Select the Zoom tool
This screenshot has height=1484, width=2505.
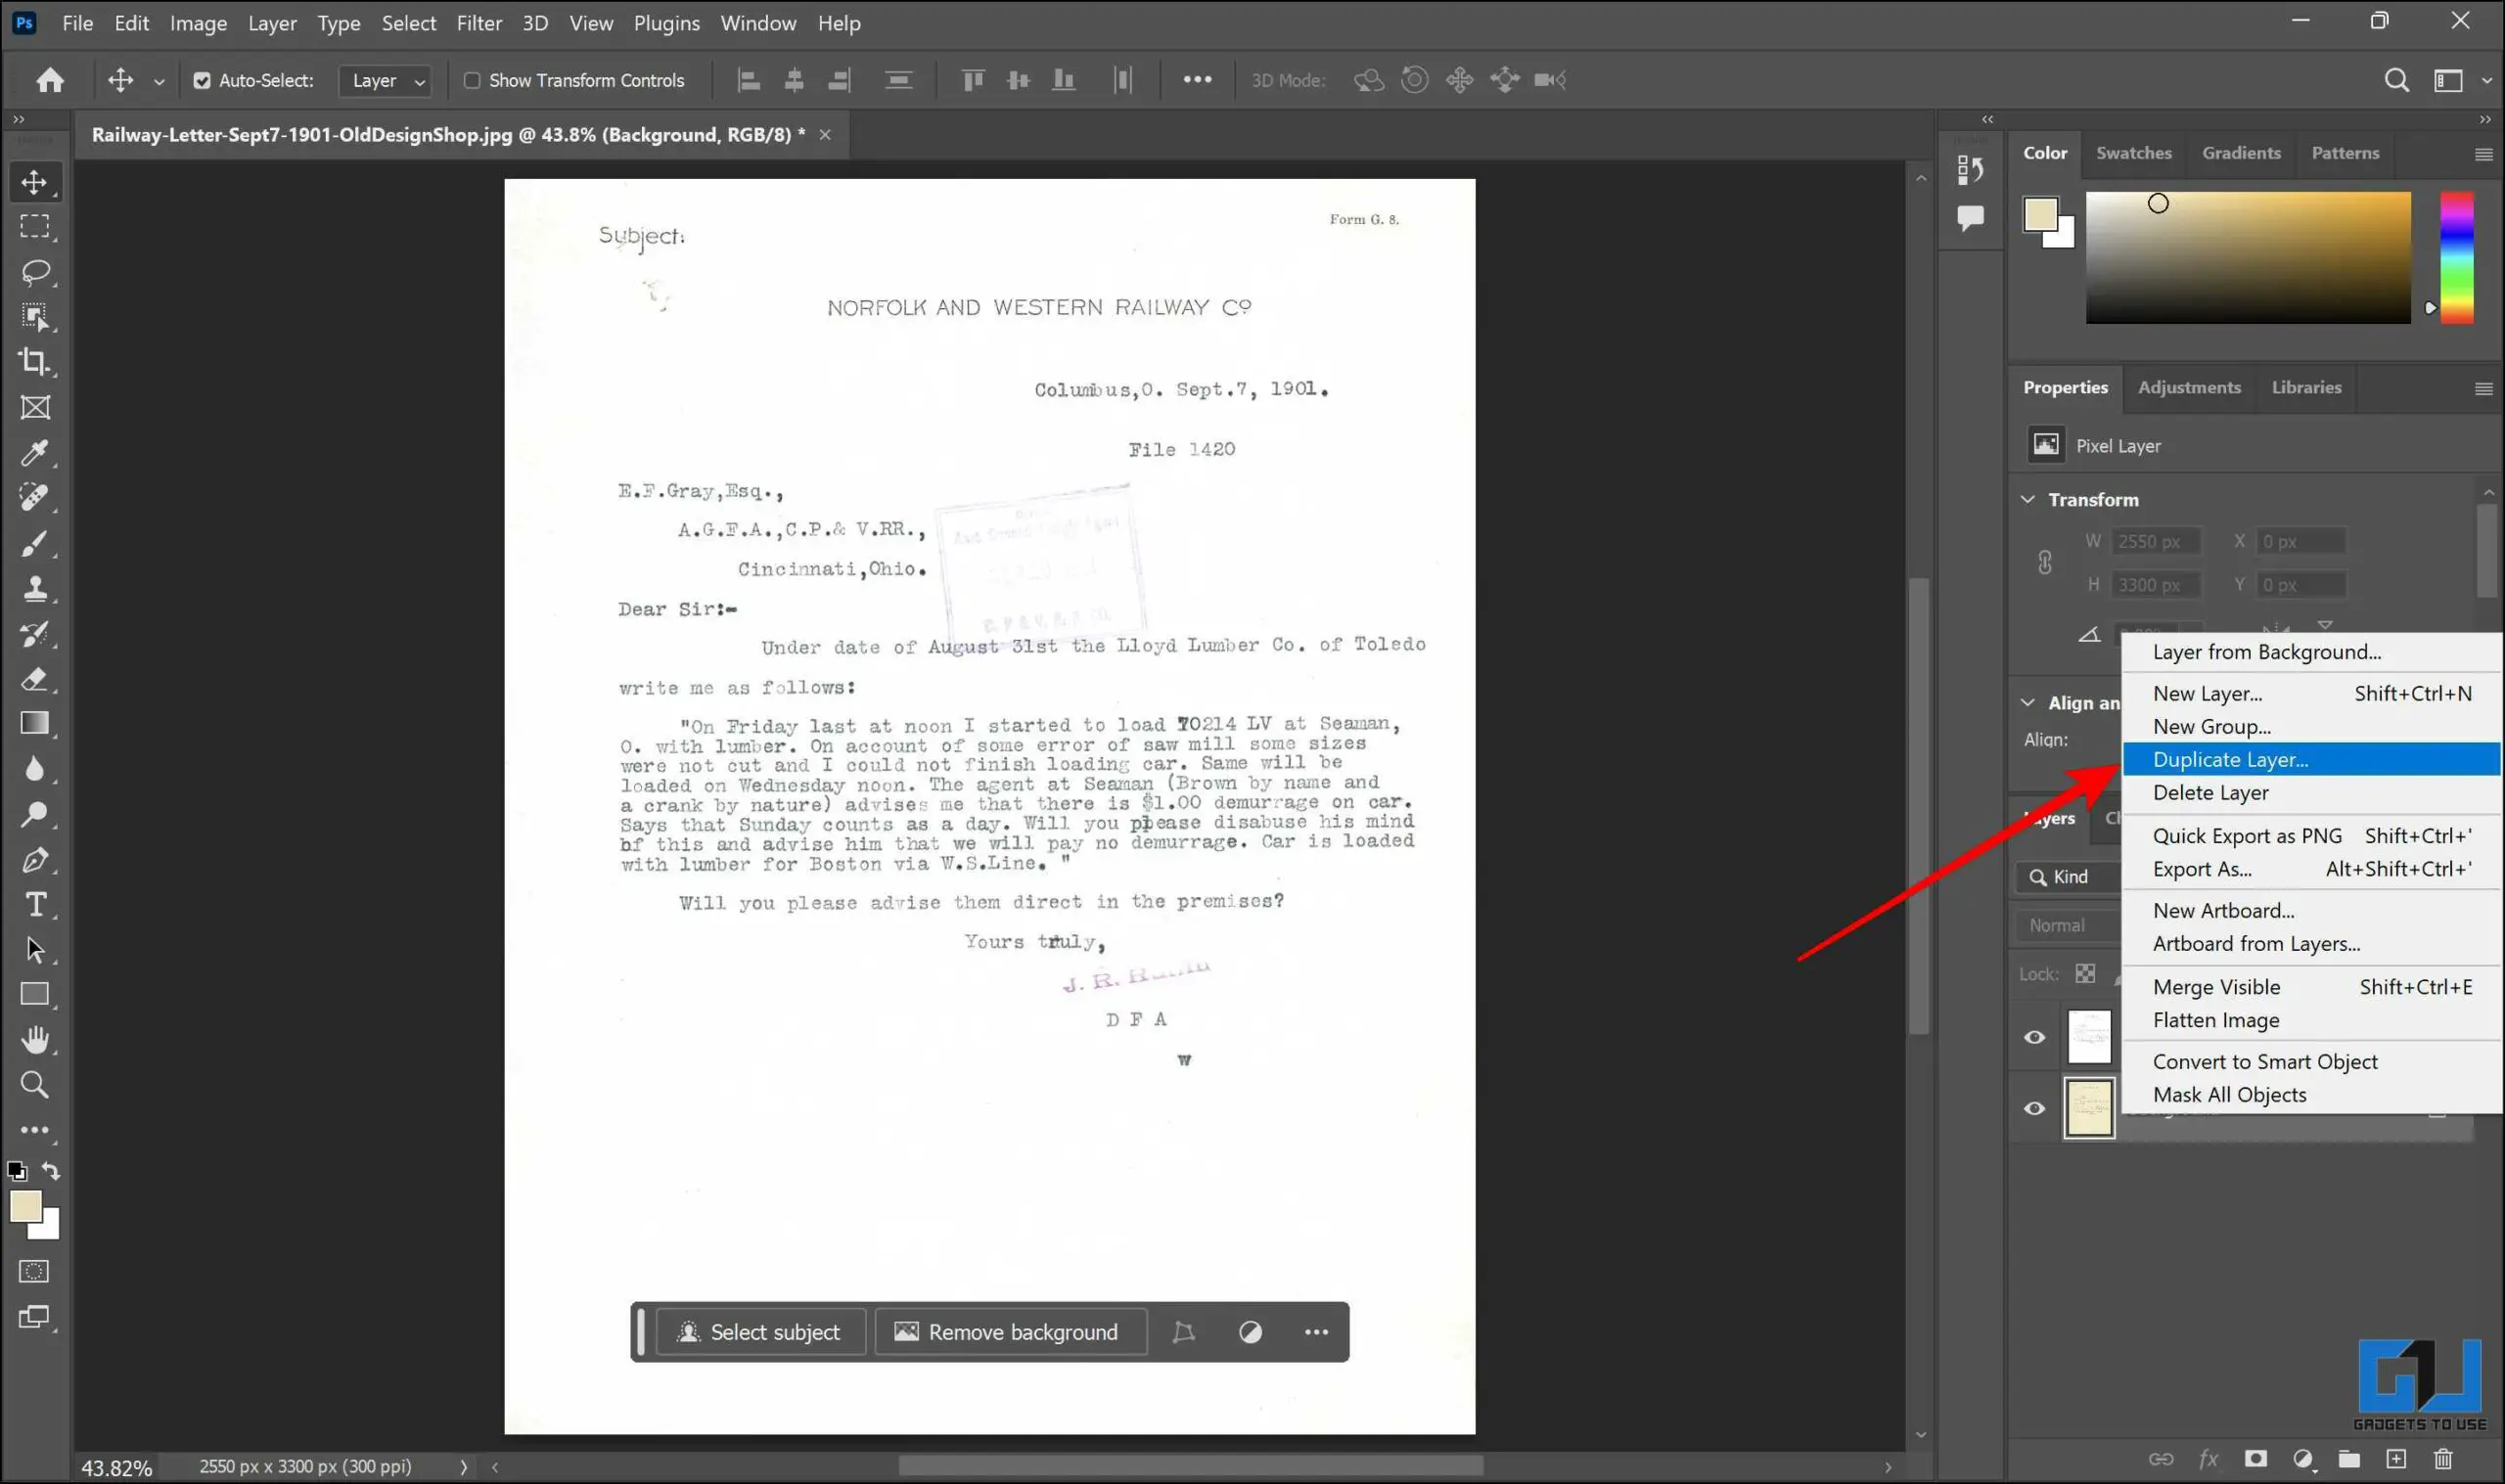[35, 1085]
